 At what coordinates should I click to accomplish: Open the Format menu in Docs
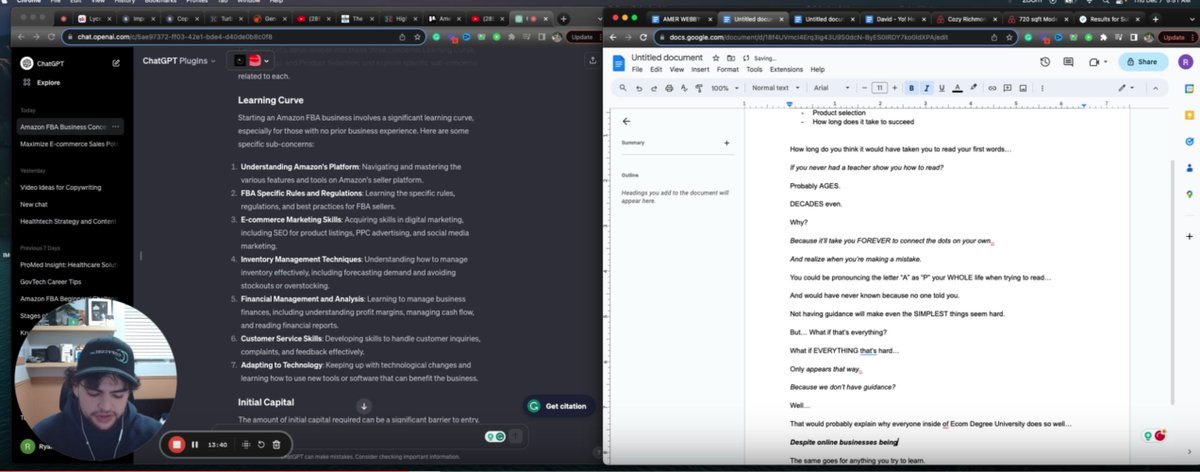(x=727, y=70)
